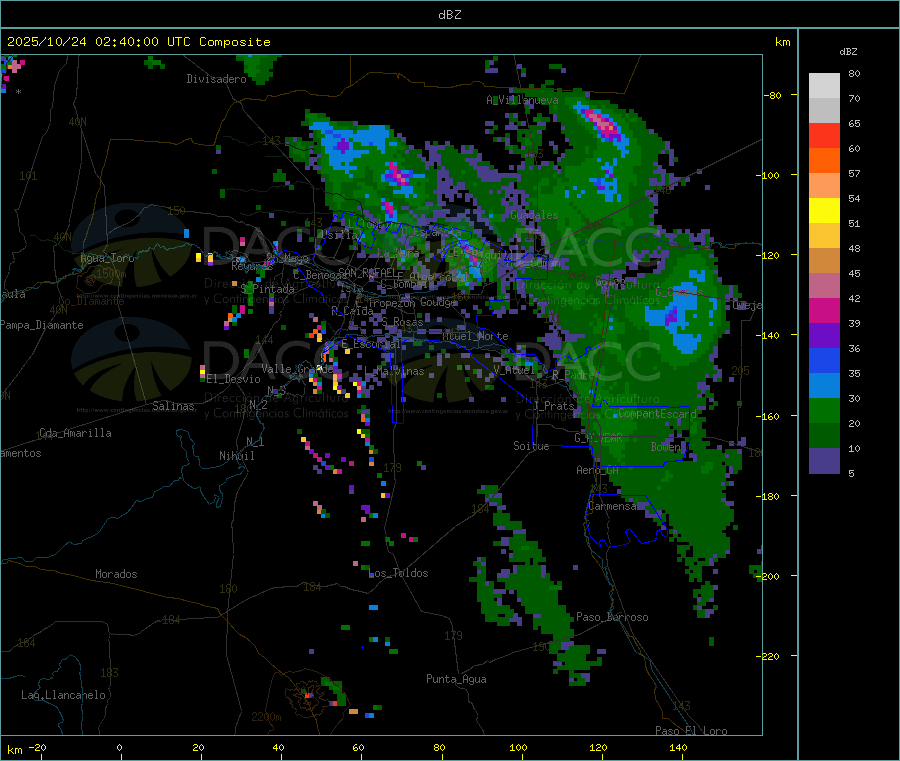
Task: Click the Carmensa location label
Action: click(612, 506)
